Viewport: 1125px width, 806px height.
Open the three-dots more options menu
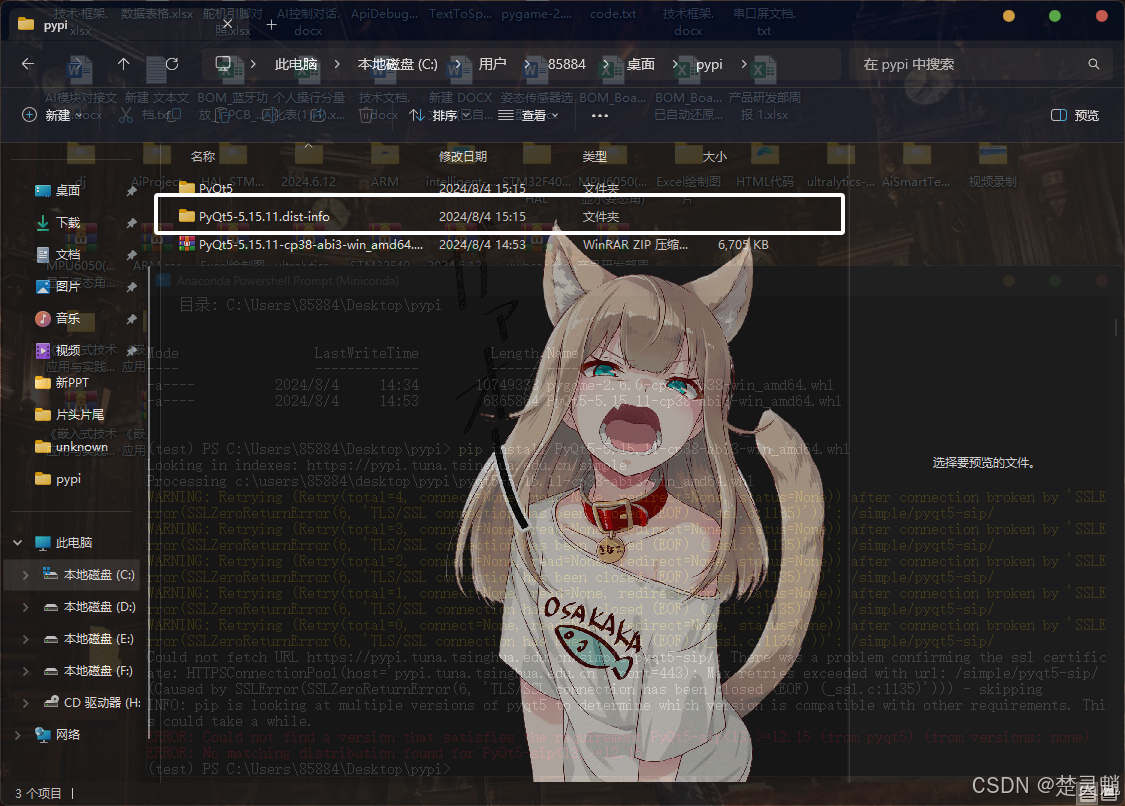pyautogui.click(x=600, y=115)
